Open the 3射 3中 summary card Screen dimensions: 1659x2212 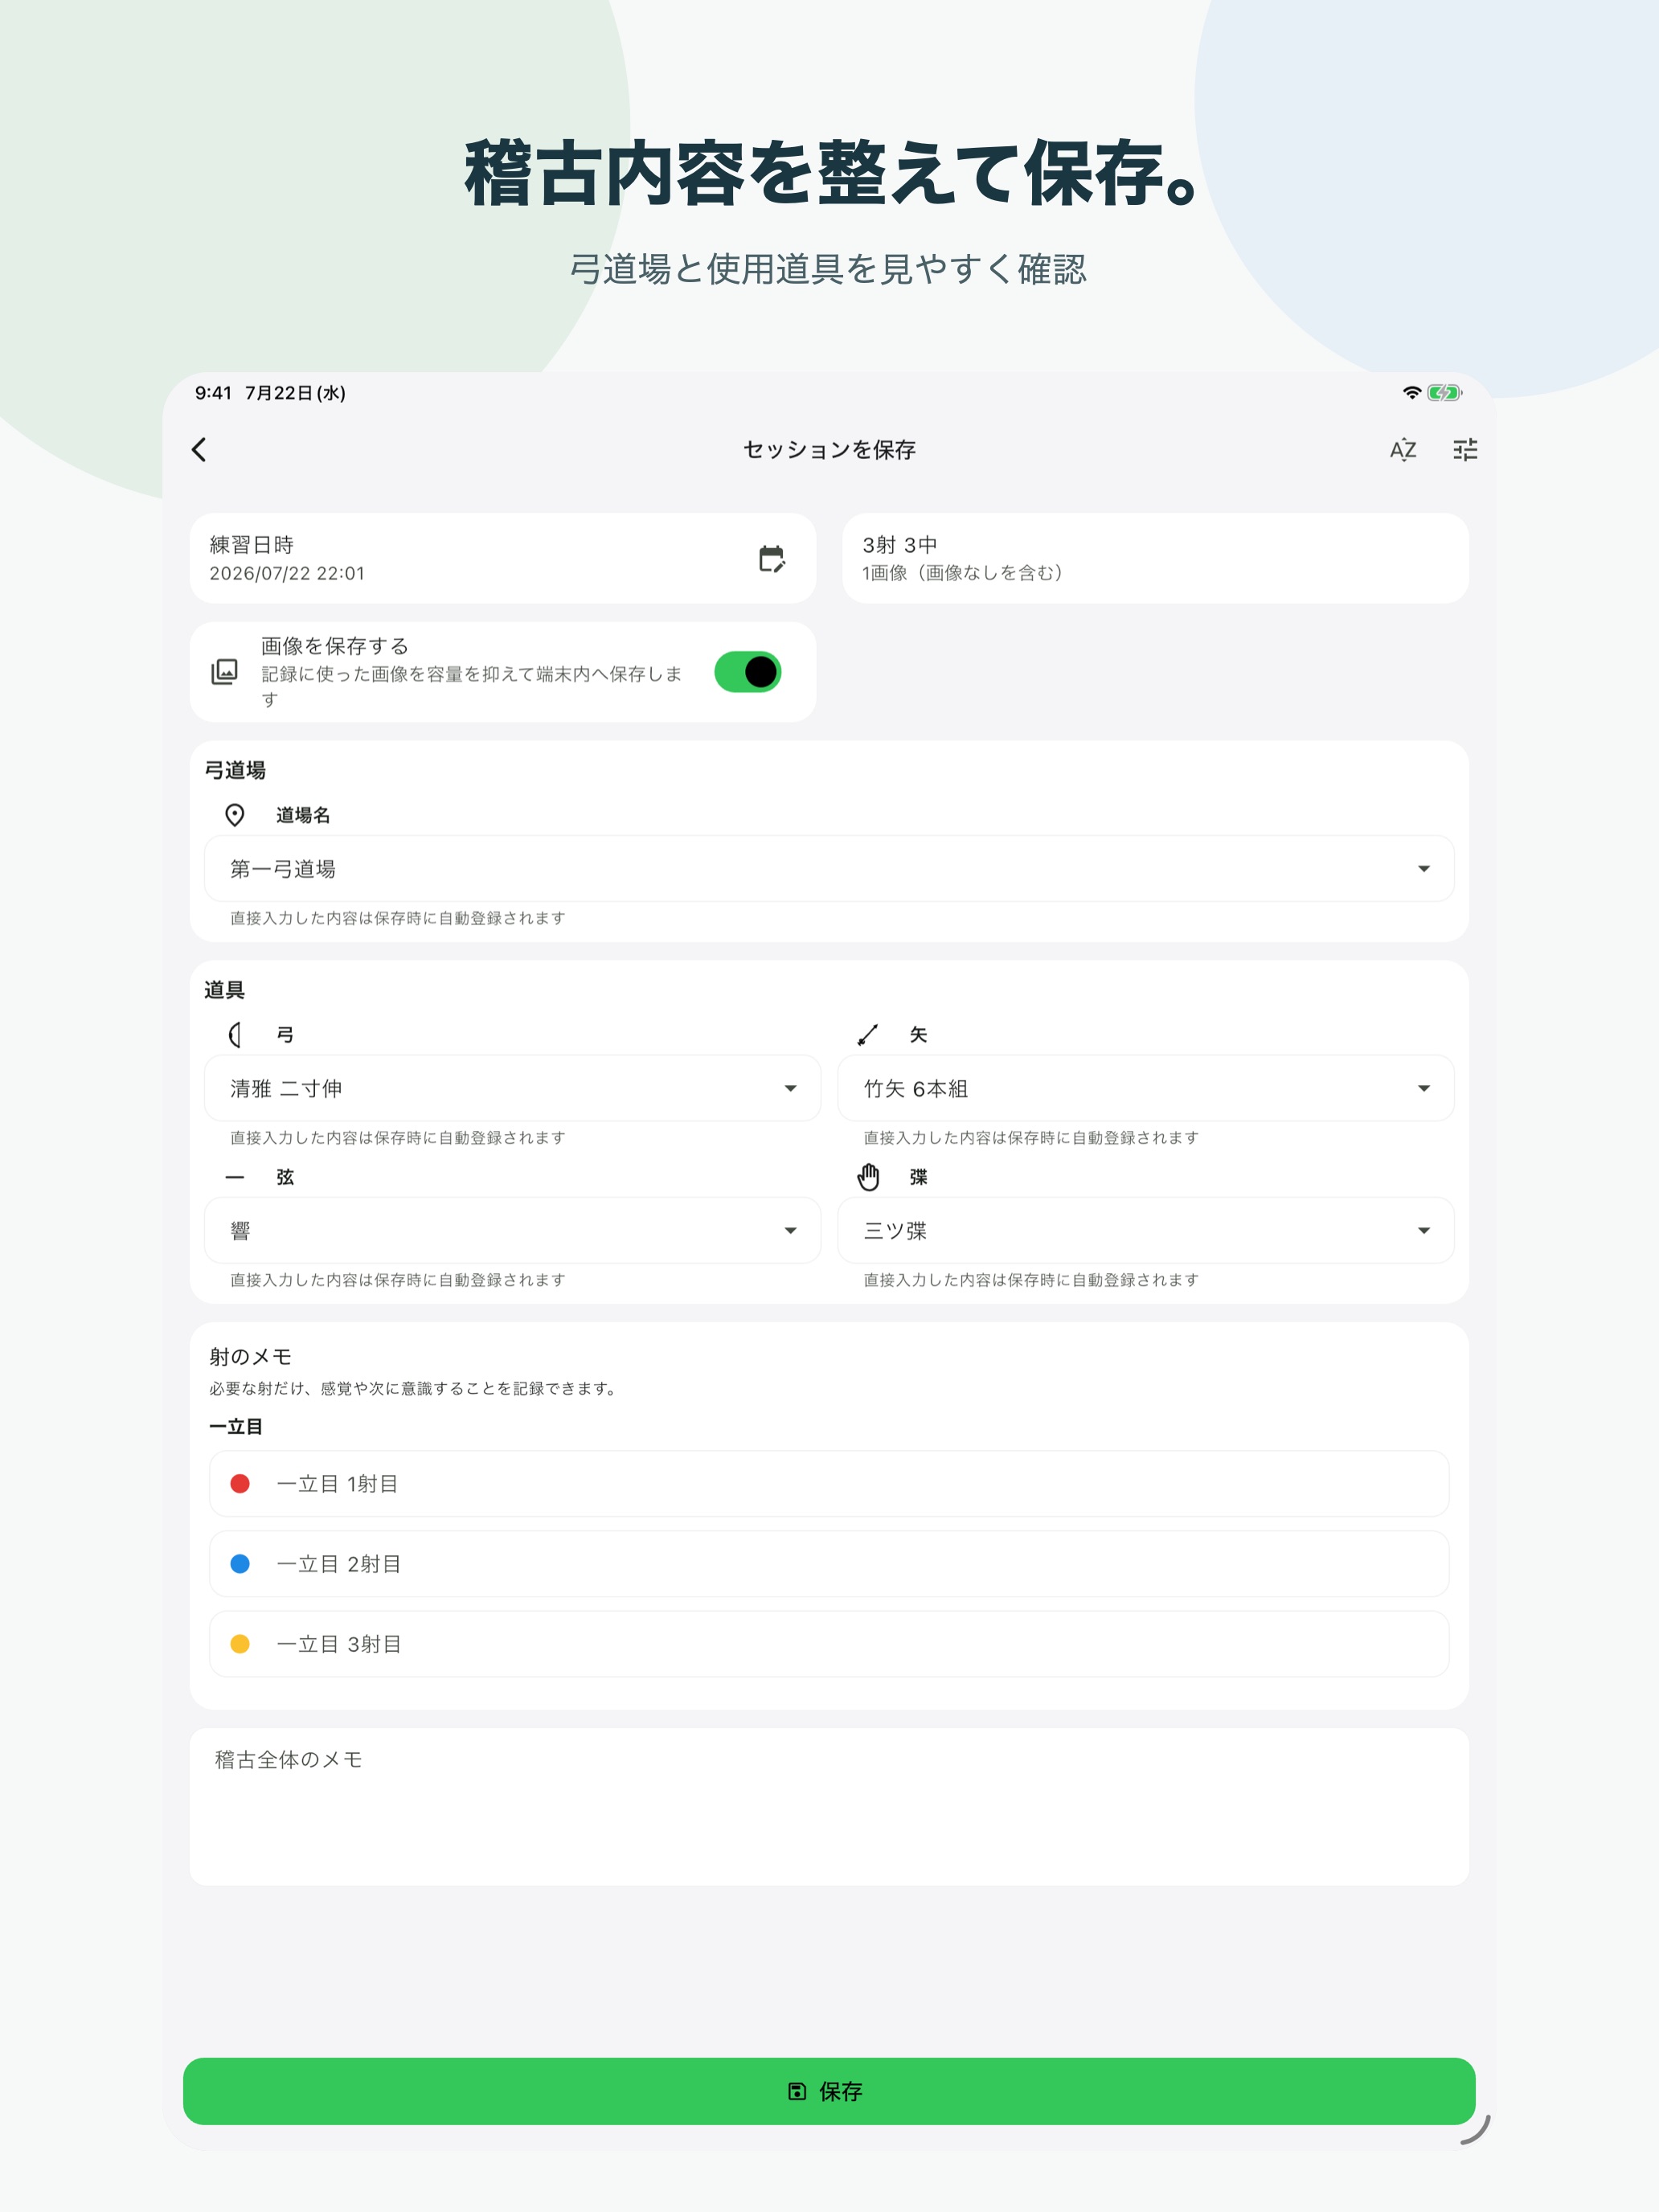click(x=1155, y=558)
